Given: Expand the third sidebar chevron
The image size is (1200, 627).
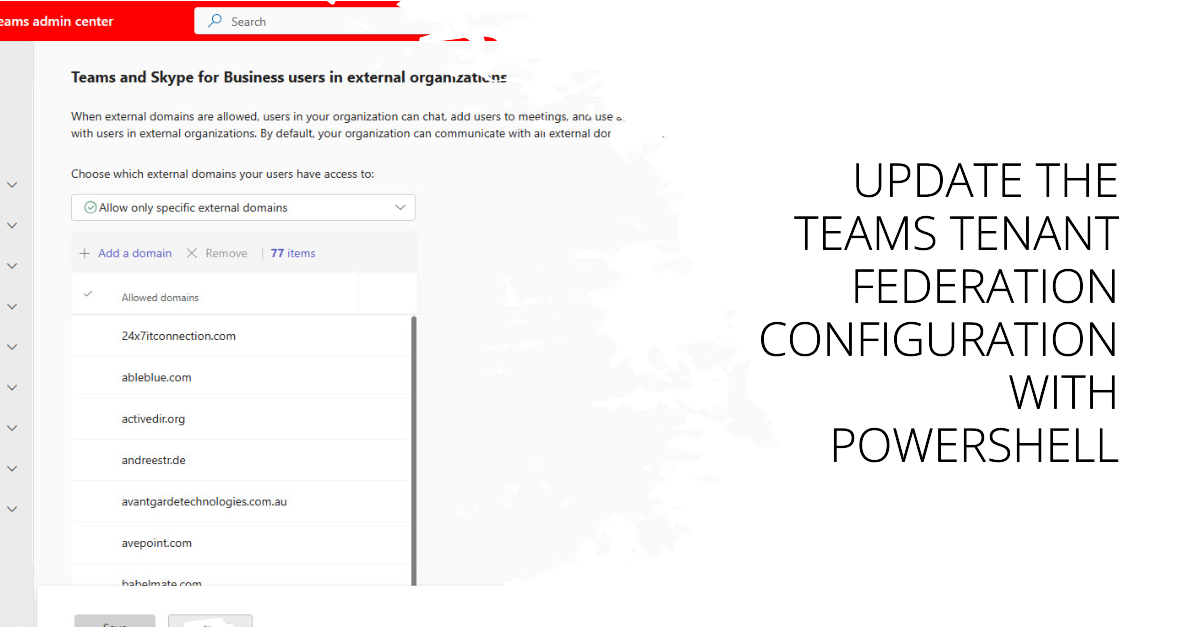Looking at the screenshot, I should (12, 266).
